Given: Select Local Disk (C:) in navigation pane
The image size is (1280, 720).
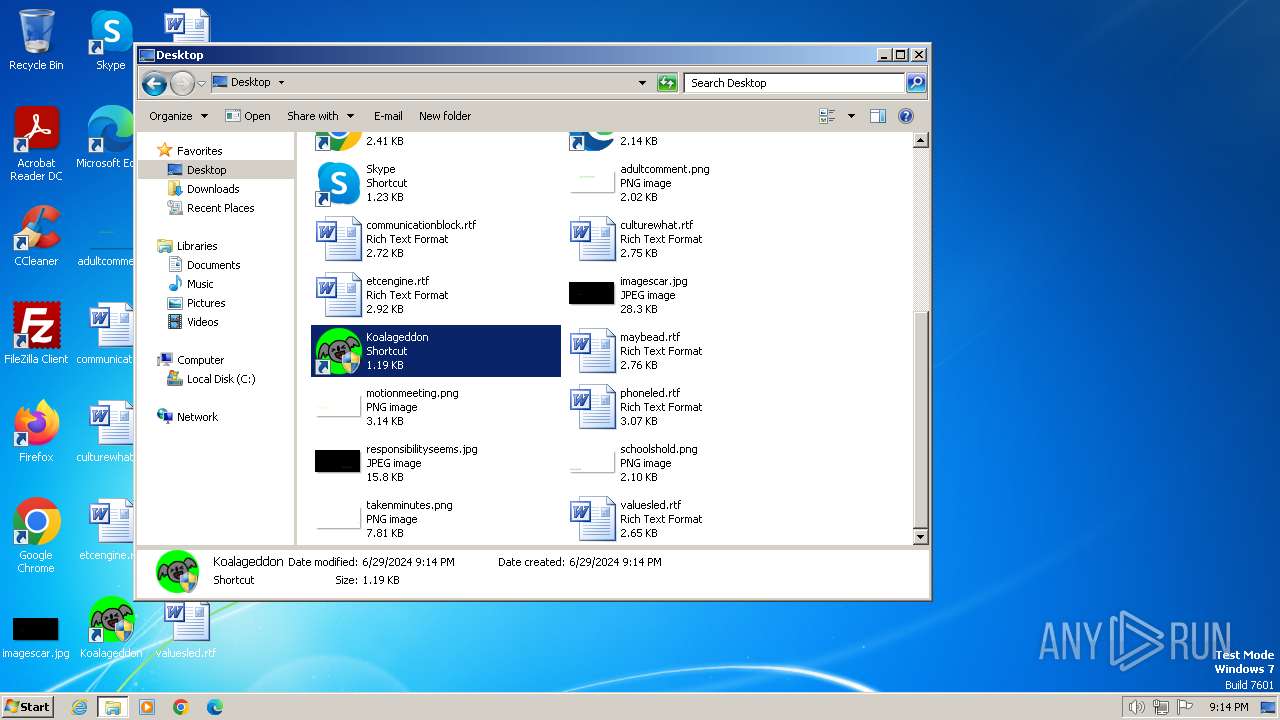Looking at the screenshot, I should (x=221, y=379).
